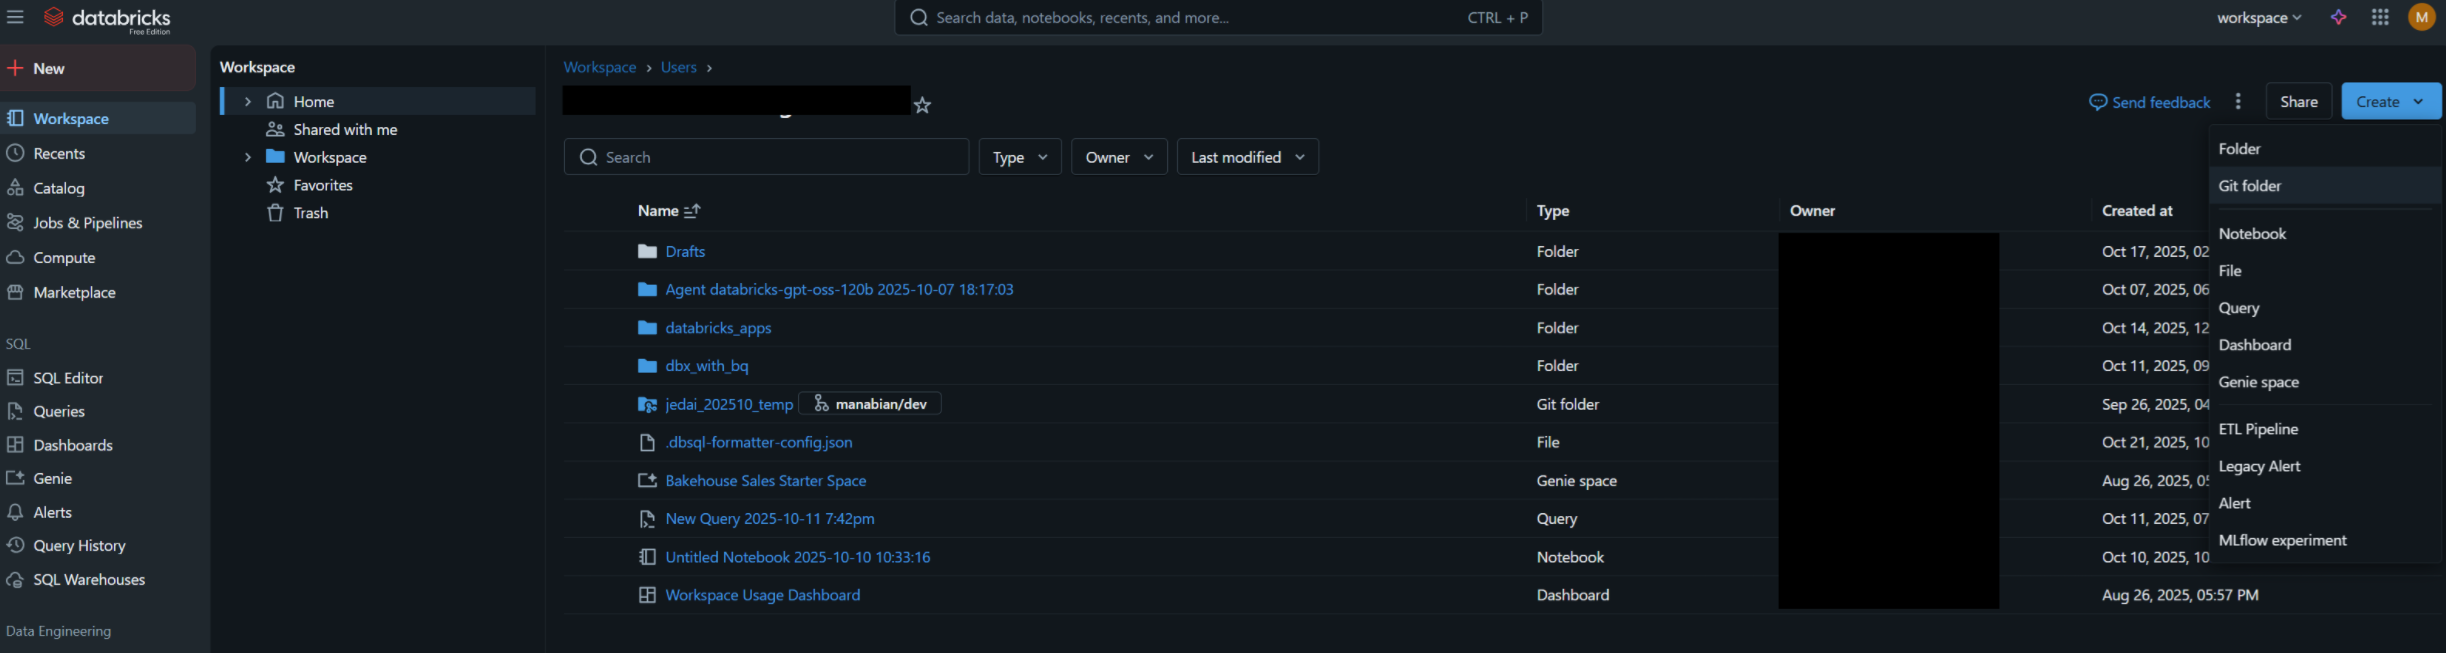The image size is (2446, 653).
Task: Click the Send feedback link
Action: point(2150,102)
